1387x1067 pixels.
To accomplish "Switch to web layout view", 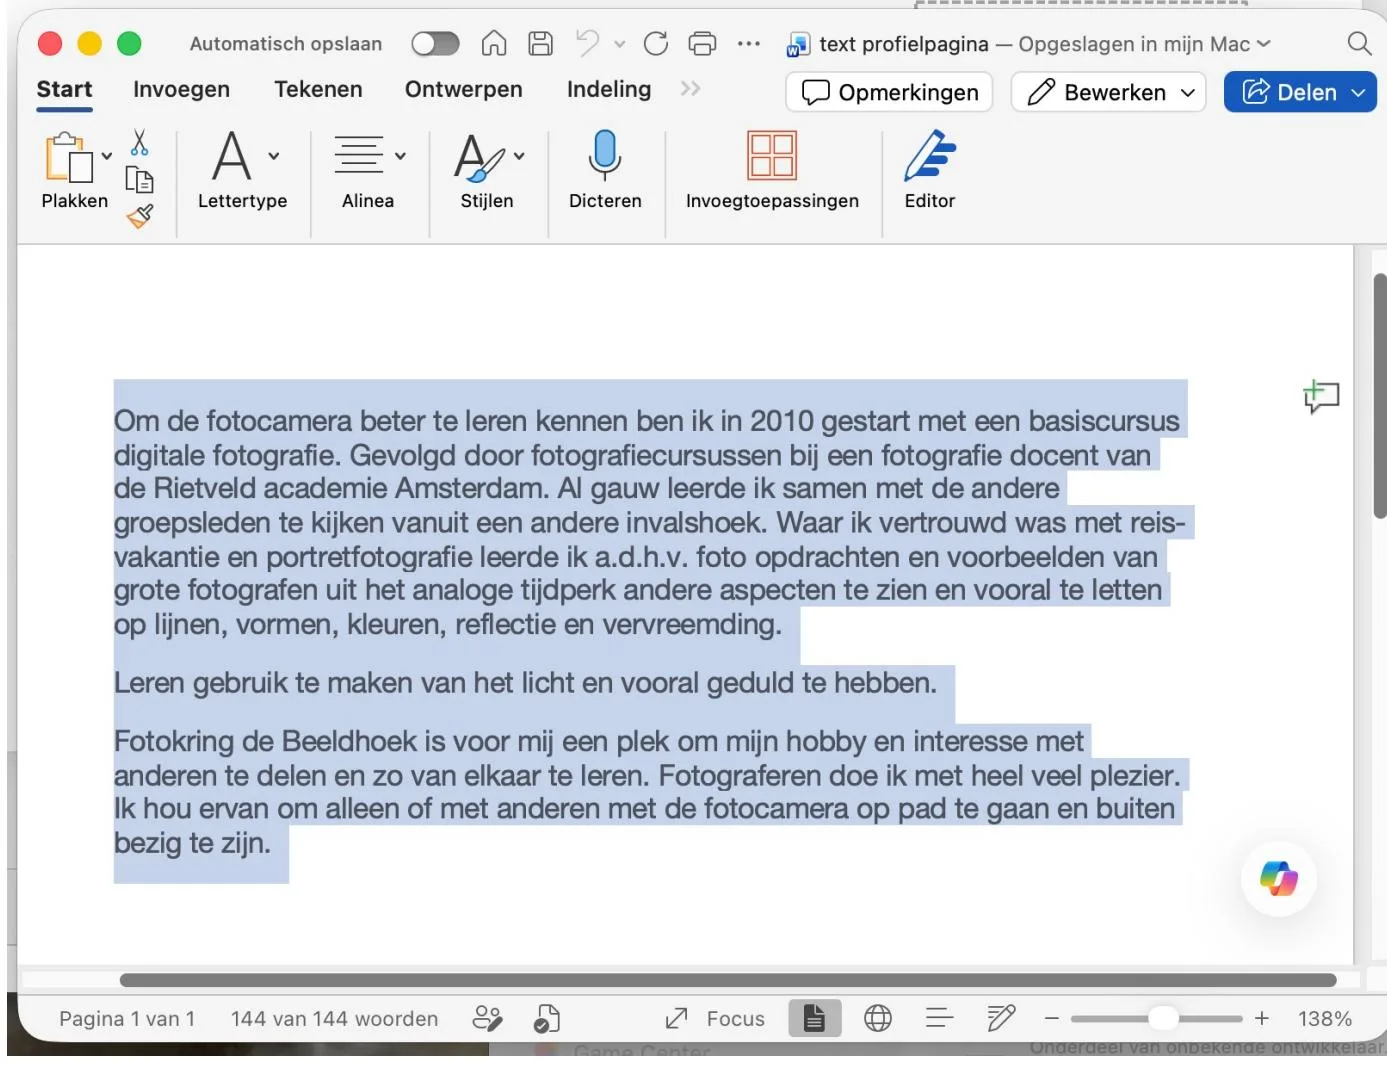I will click(x=878, y=1018).
